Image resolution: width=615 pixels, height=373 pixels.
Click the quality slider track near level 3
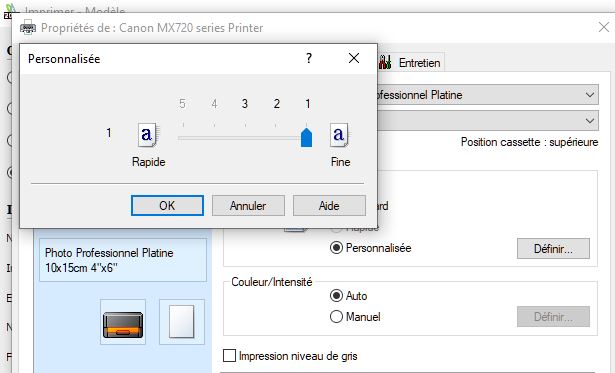(x=245, y=138)
